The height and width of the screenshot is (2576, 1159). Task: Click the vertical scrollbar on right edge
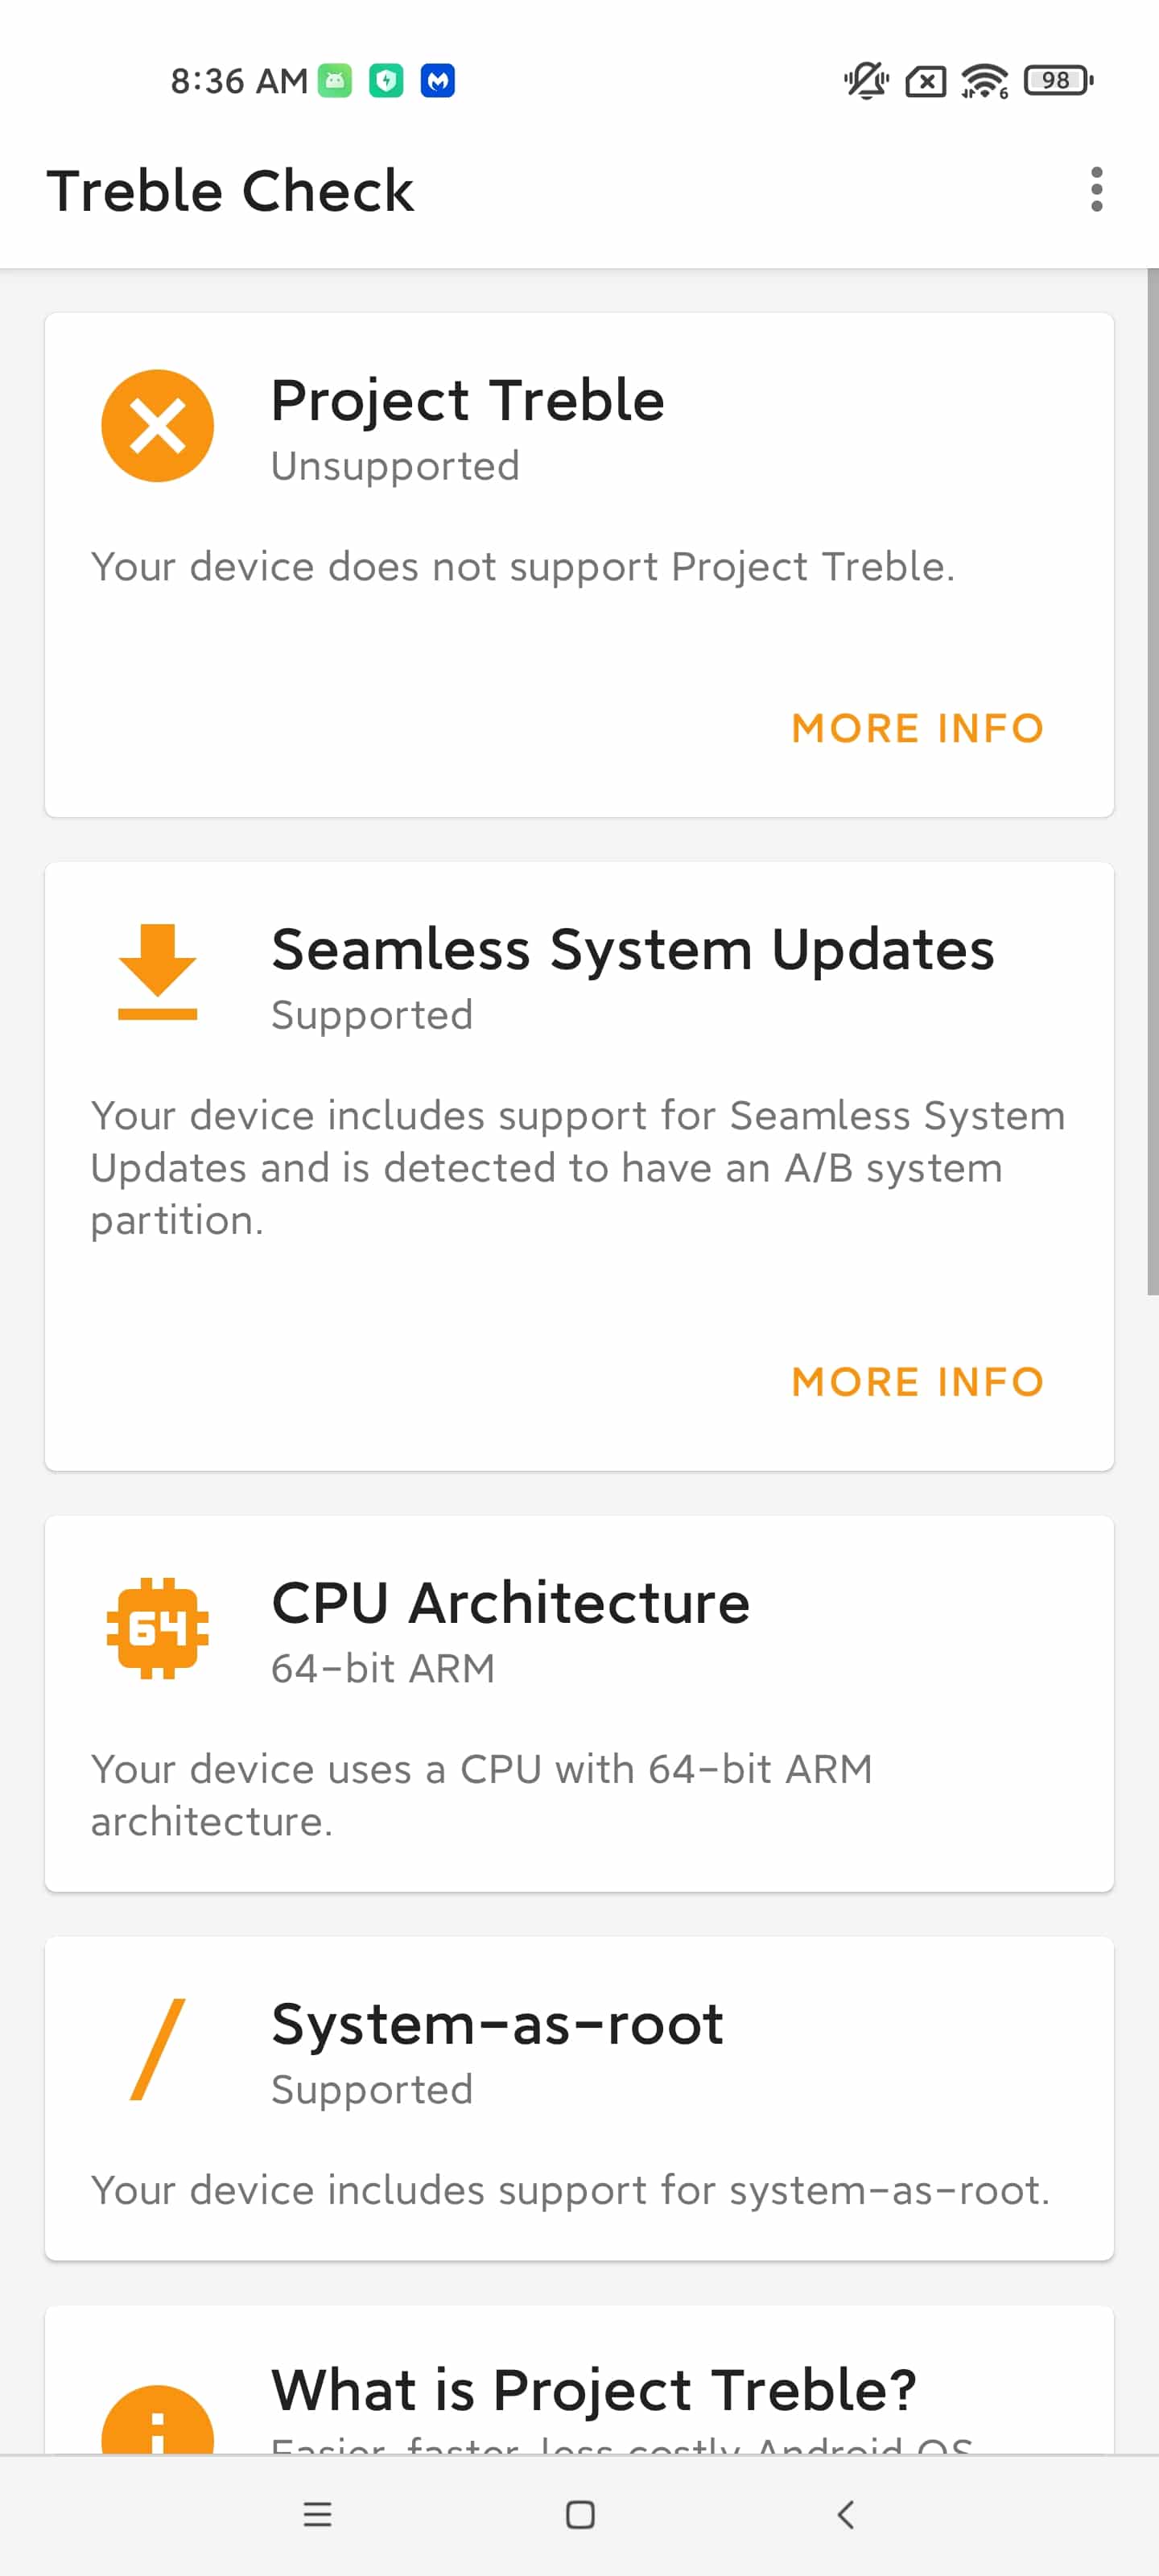1152,782
